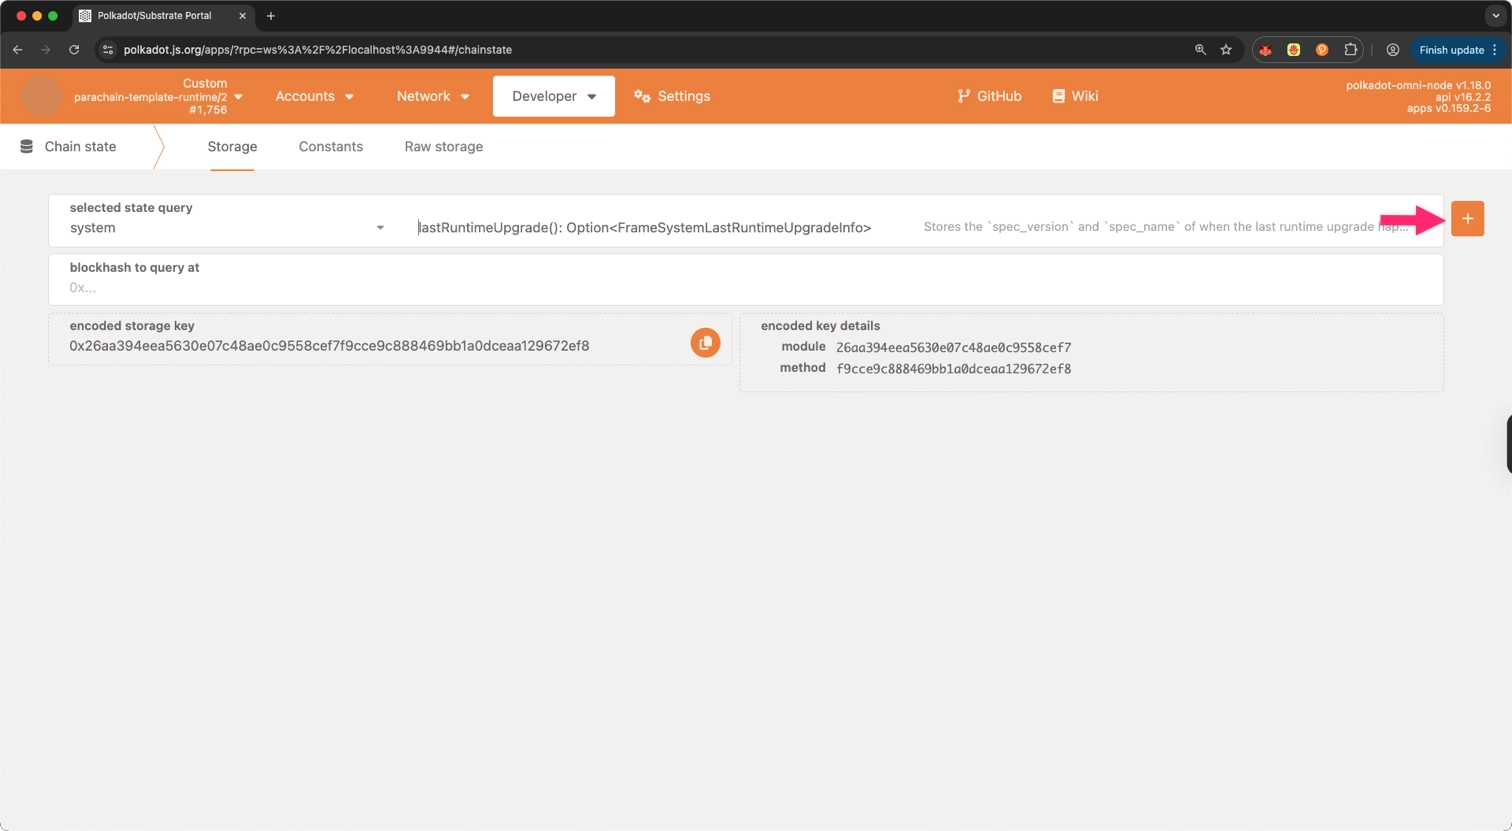Screen dimensions: 1512x831
Task: Open the Extensions puzzle icon
Action: tap(1350, 49)
